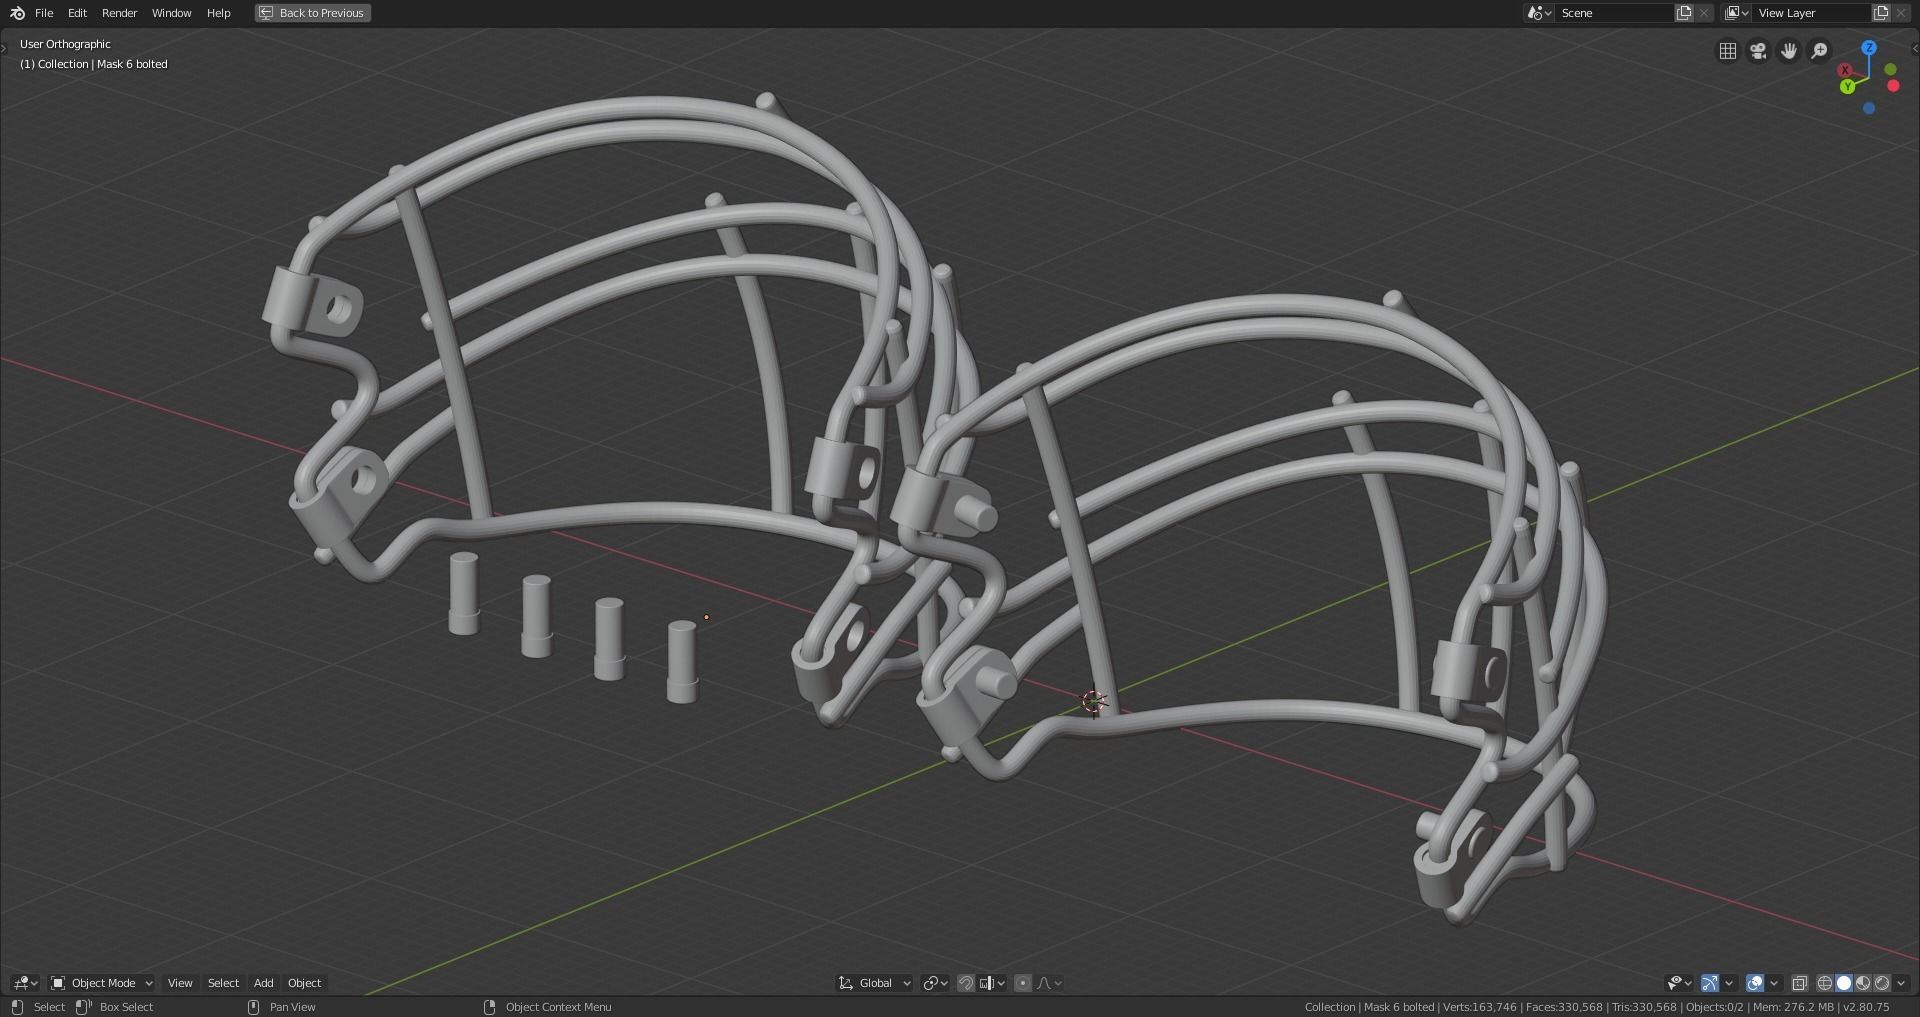Switch to wireframe shading
The image size is (1920, 1017).
(x=1825, y=983)
